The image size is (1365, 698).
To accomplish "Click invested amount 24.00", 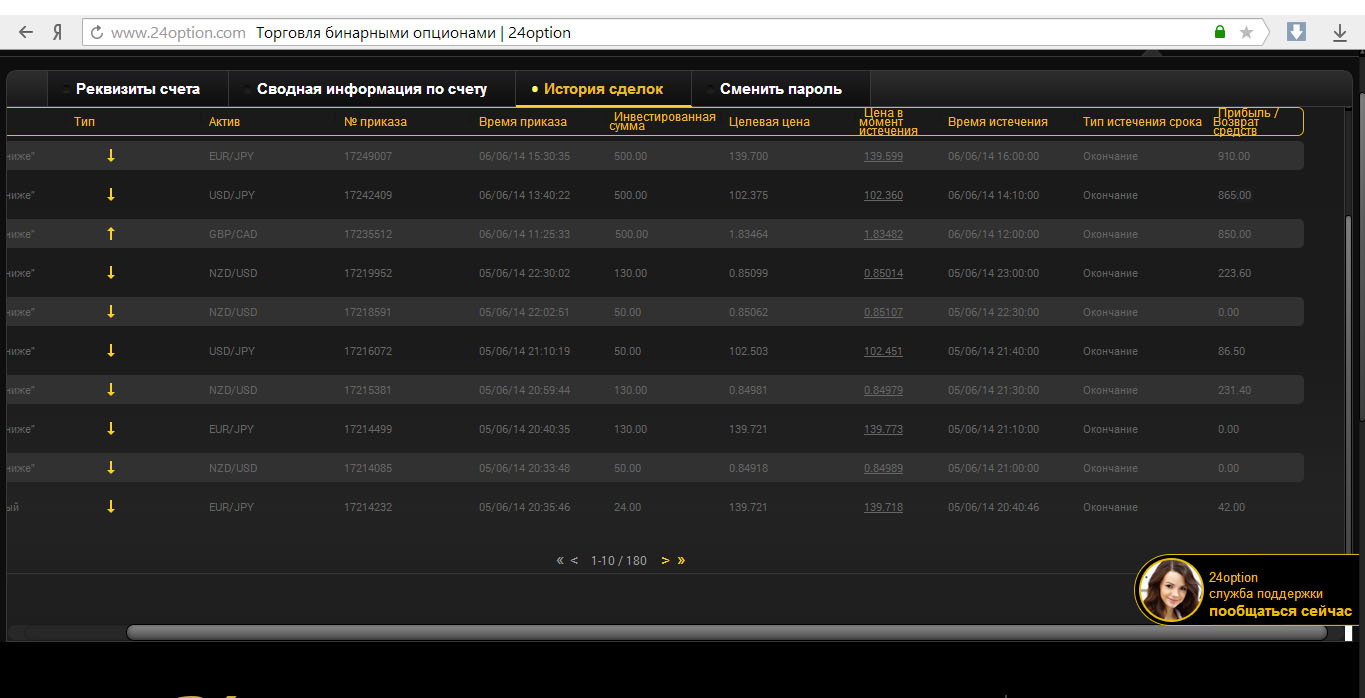I will click(628, 507).
